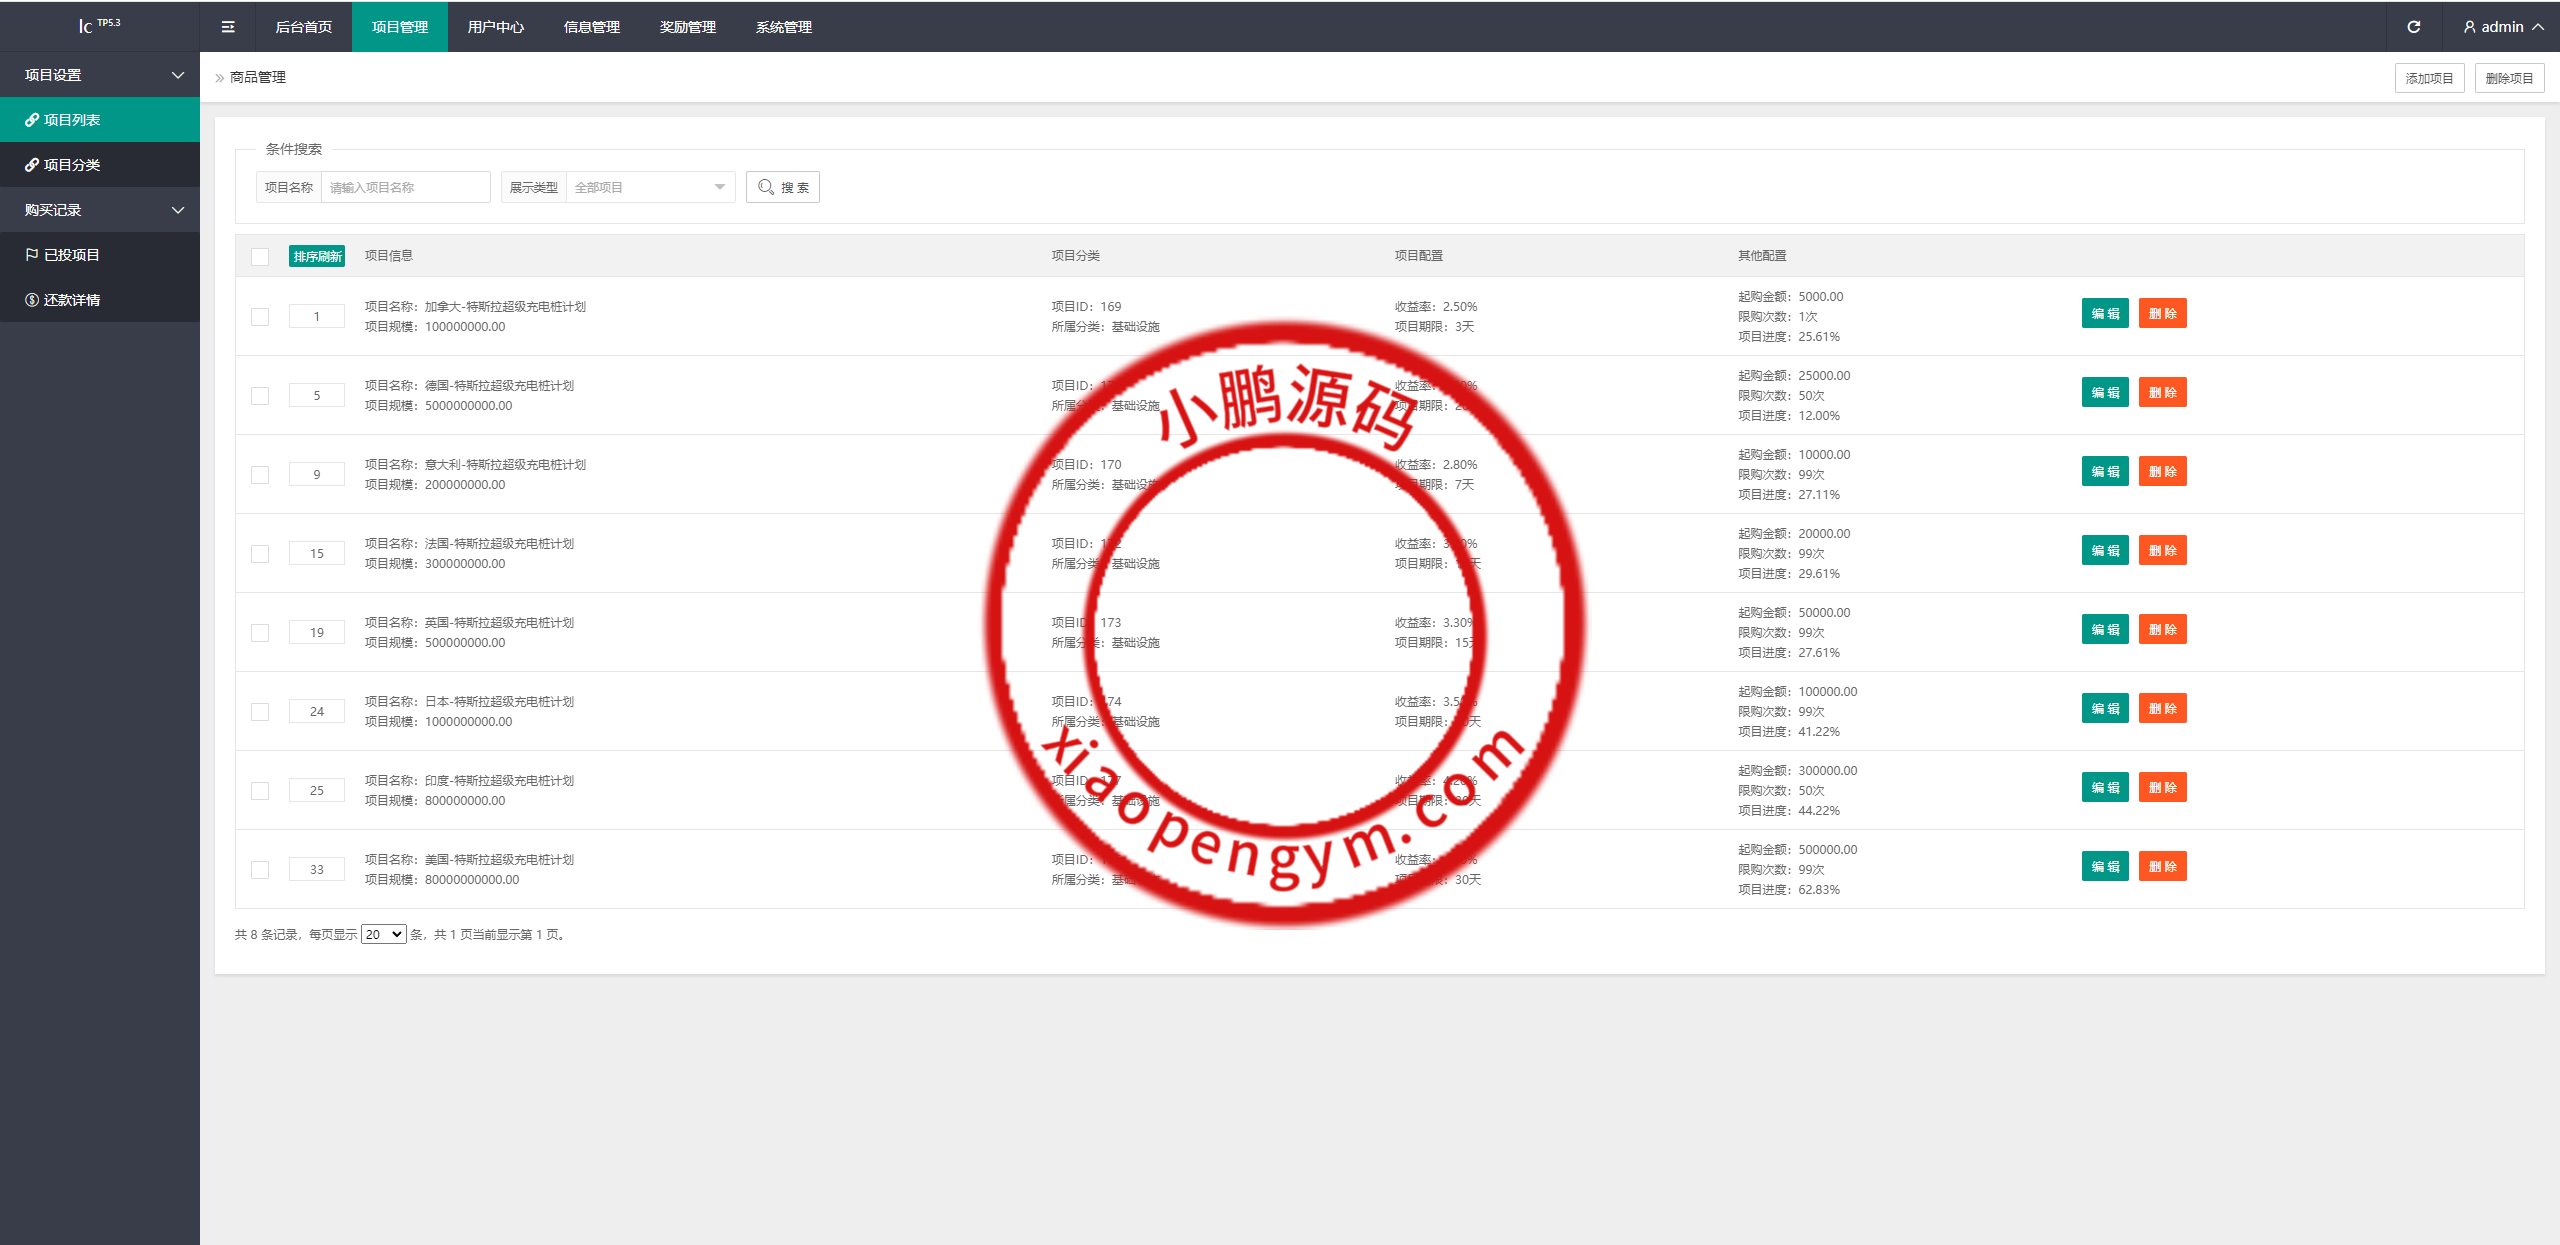Click the admin user profile icon
The image size is (2560, 1245).
2469,27
